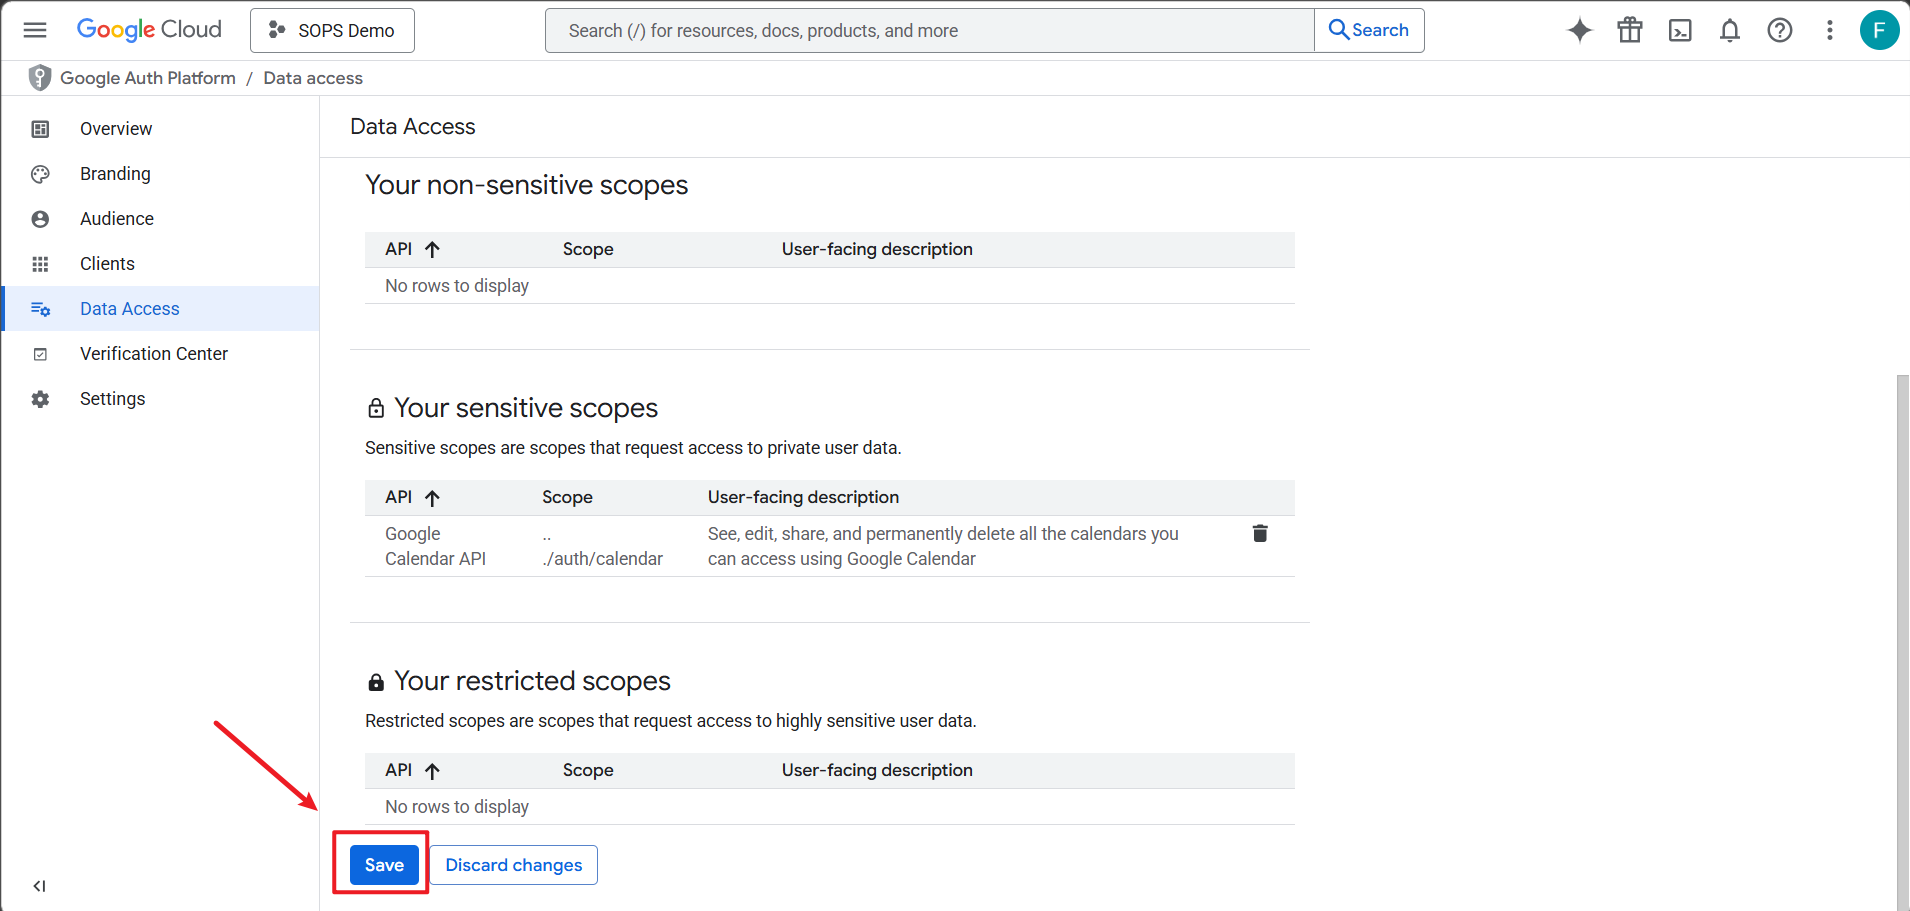Open the three-dot settings and utilities menu
Screen dimensions: 1910x911
pos(1829,30)
